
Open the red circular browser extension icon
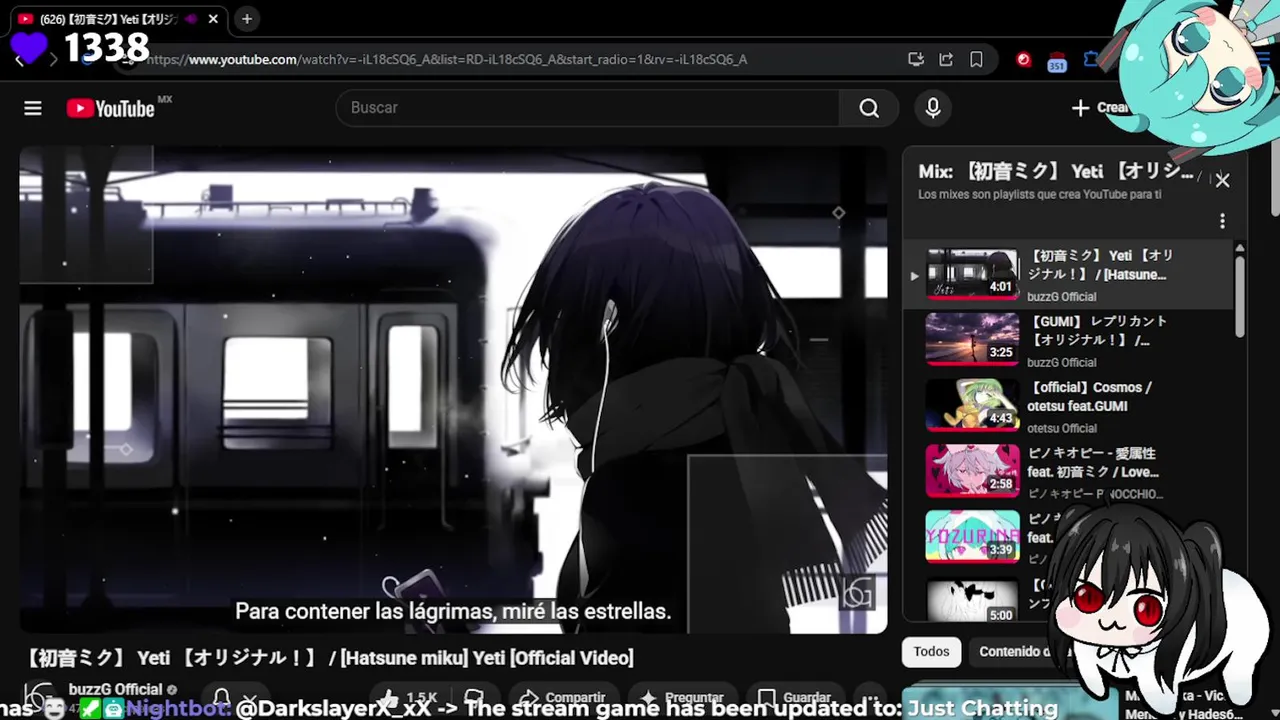pos(1023,59)
